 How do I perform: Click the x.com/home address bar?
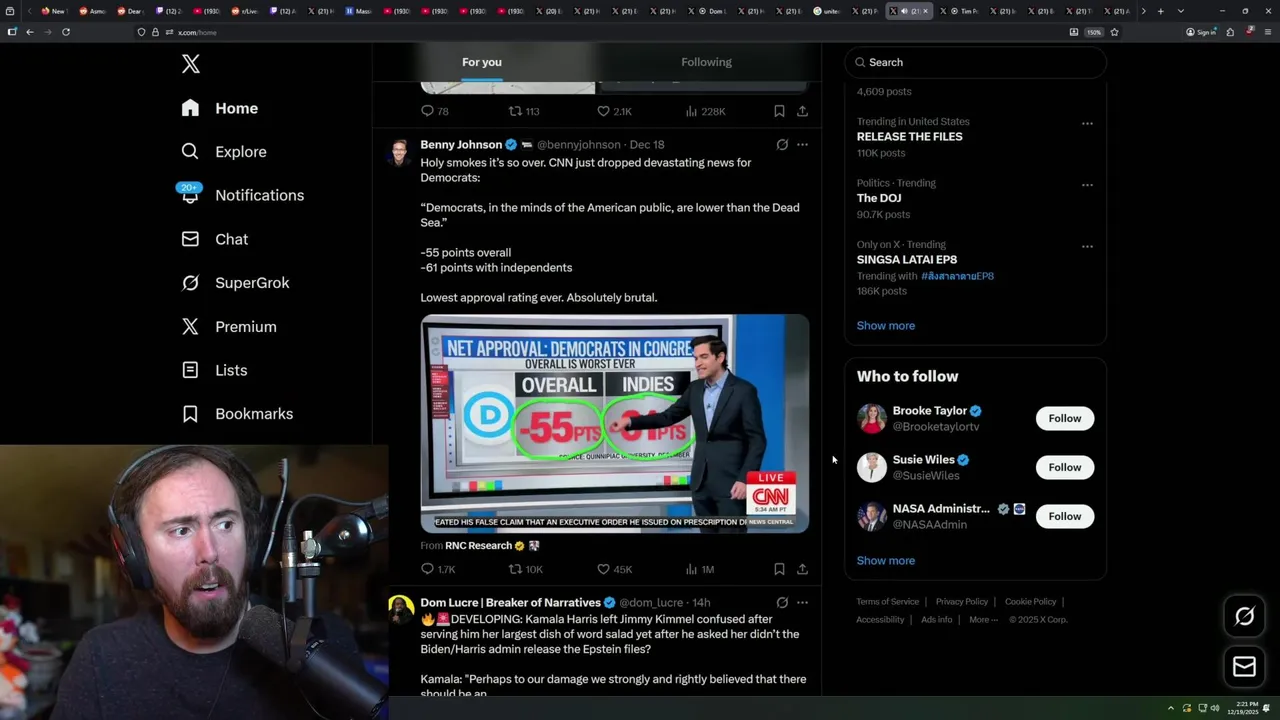600,32
